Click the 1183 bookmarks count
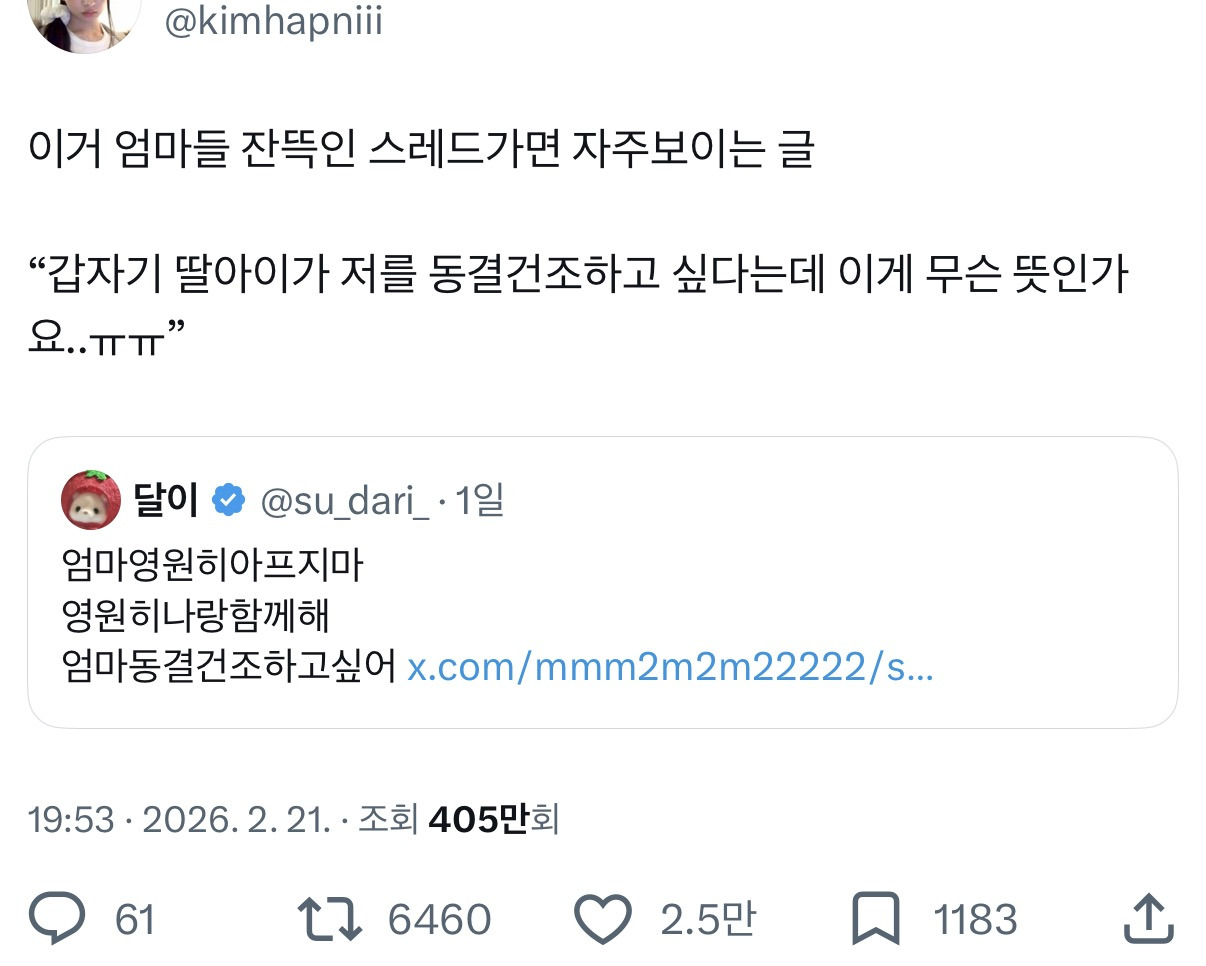The width and height of the screenshot is (1206, 966). coord(975,919)
